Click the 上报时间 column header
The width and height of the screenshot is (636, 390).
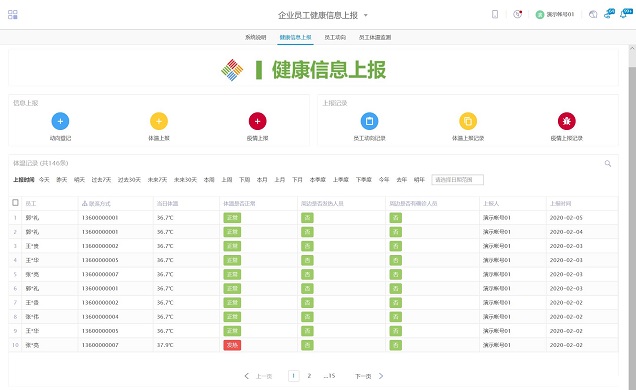(x=560, y=204)
